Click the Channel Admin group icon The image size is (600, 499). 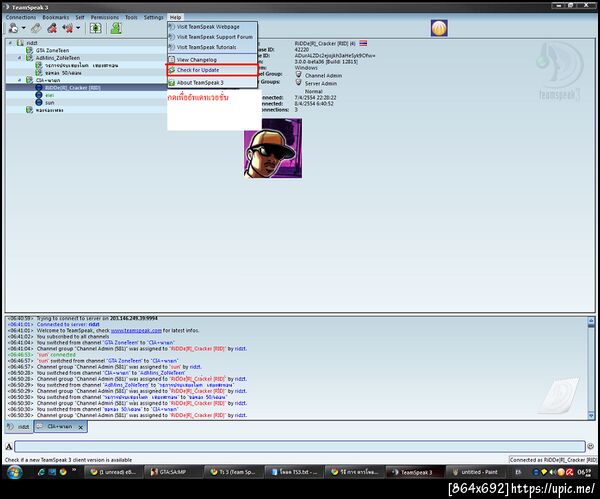point(298,75)
